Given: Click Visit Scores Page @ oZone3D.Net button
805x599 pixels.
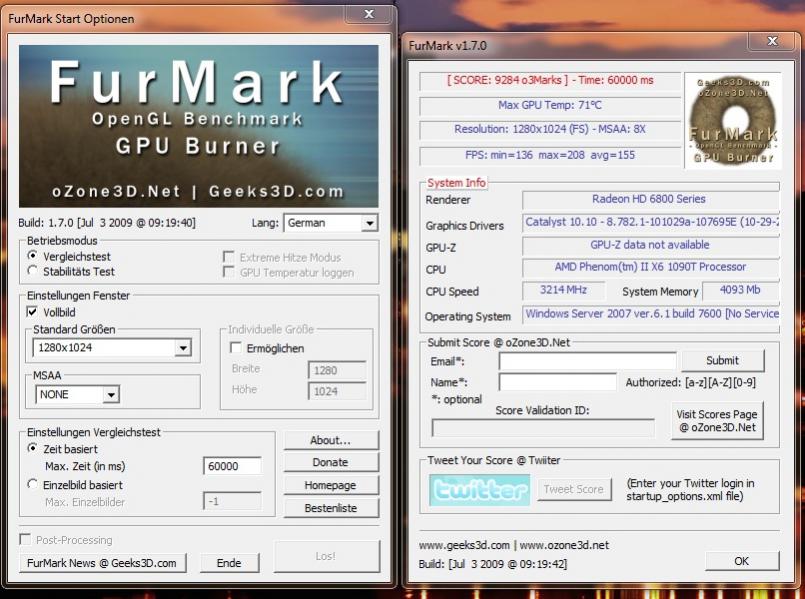Looking at the screenshot, I should pos(717,420).
